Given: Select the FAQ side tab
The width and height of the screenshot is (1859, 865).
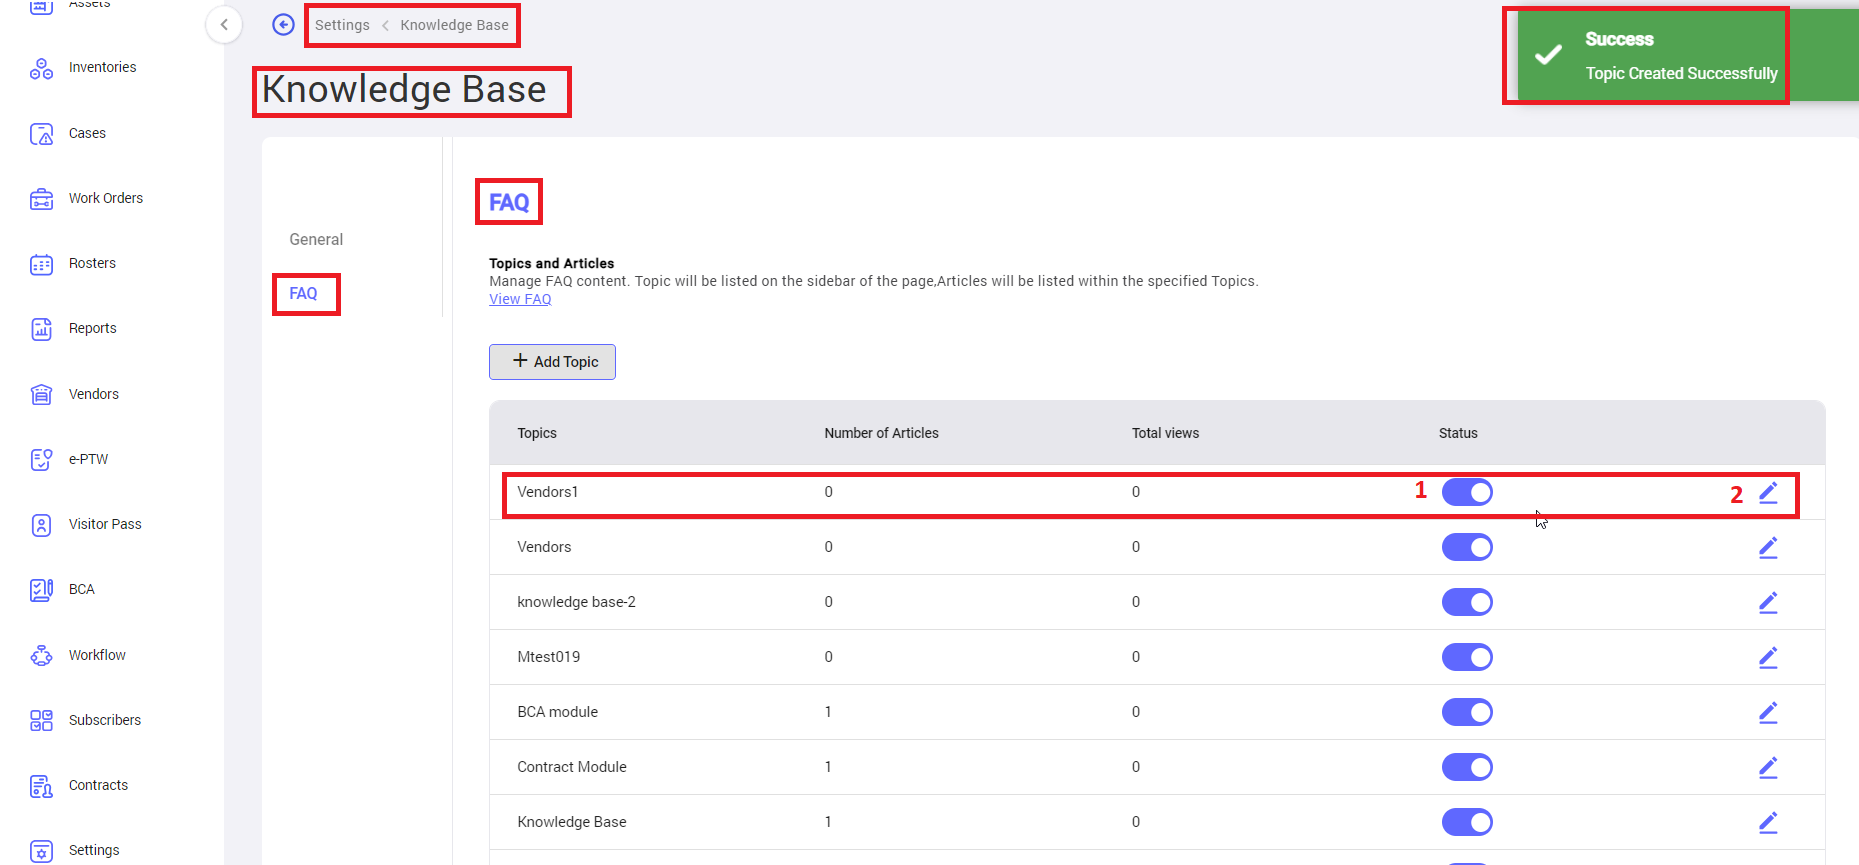Looking at the screenshot, I should 303,294.
